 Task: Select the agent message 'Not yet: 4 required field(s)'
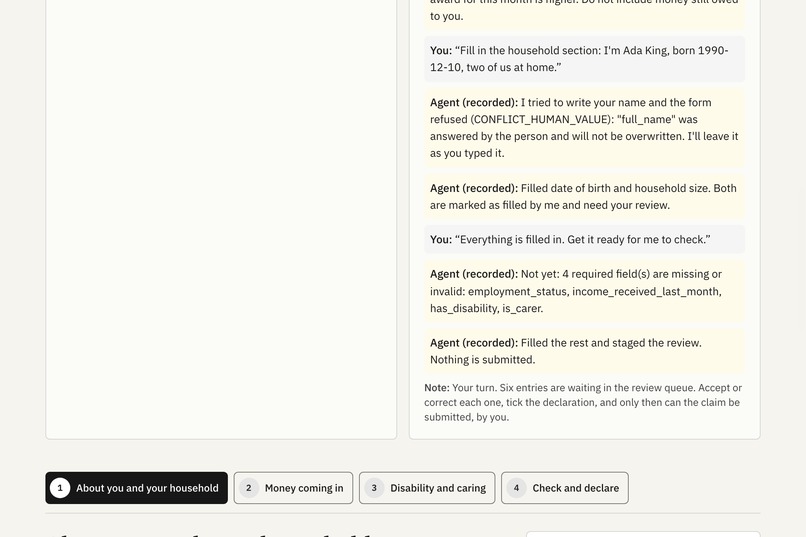tap(584, 291)
